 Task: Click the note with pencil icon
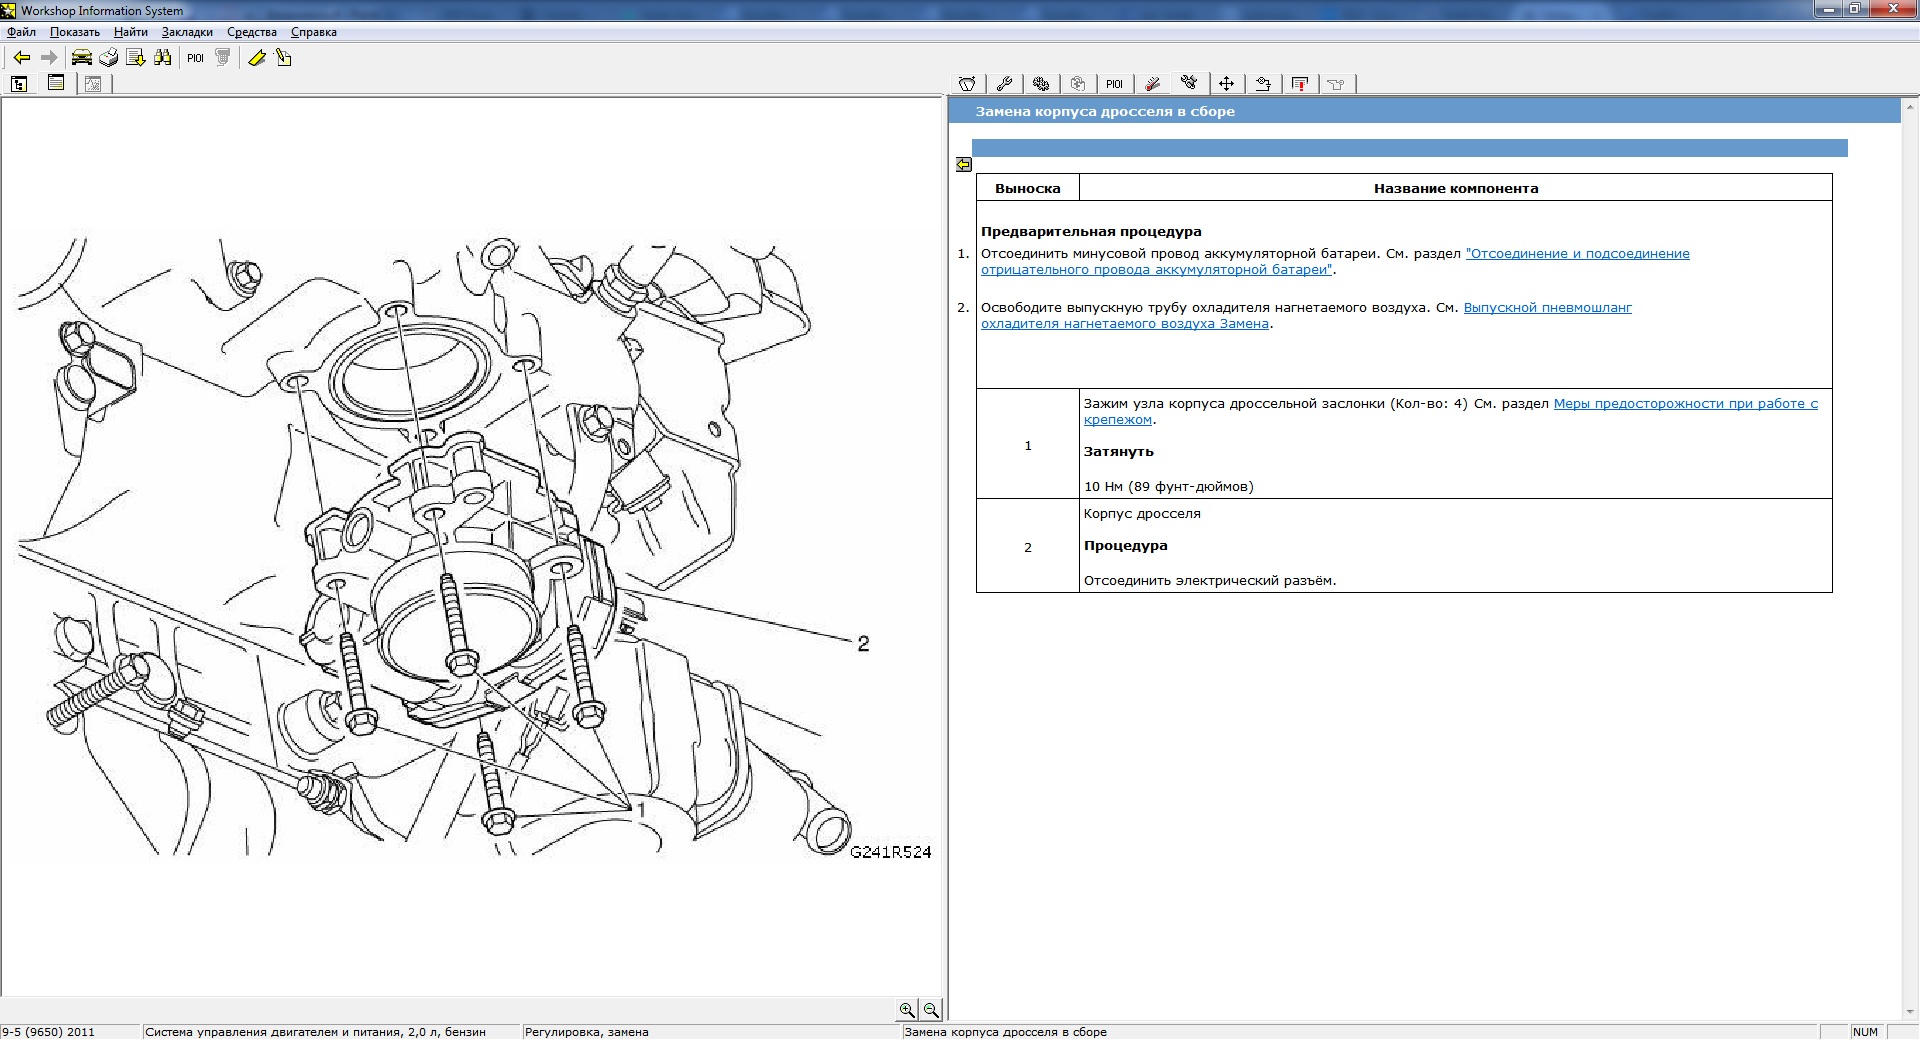tap(284, 58)
